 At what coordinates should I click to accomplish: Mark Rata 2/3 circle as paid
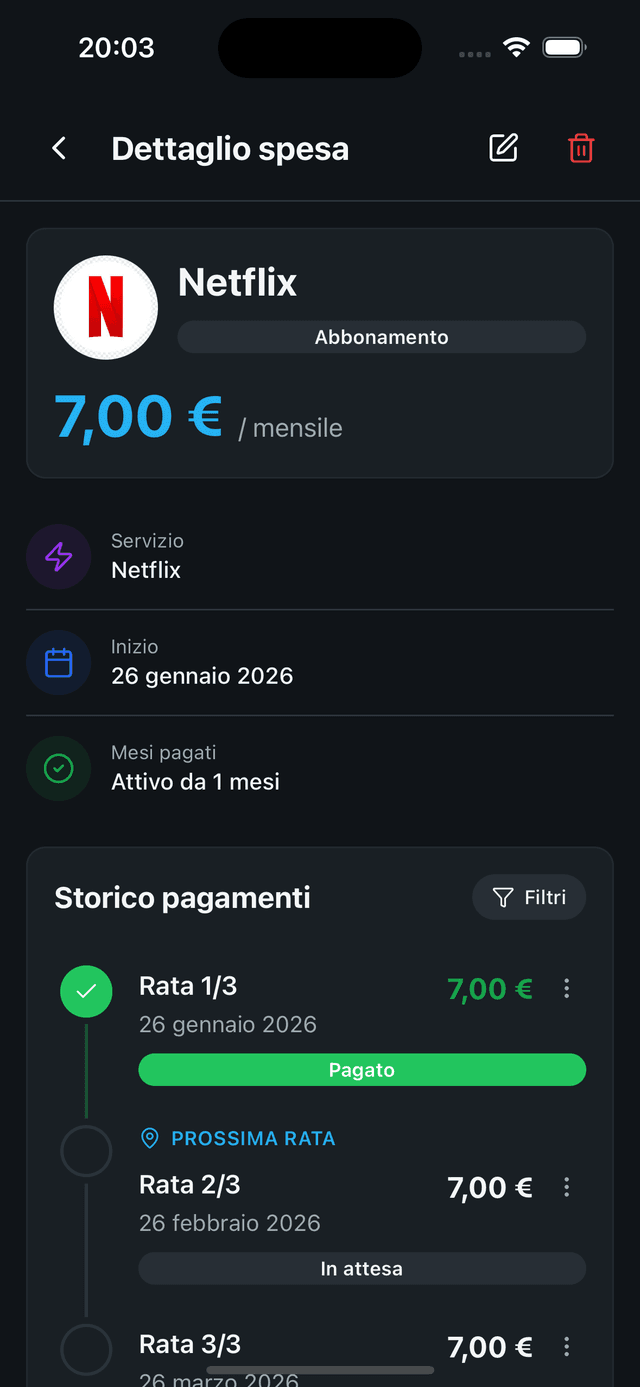[86, 1151]
